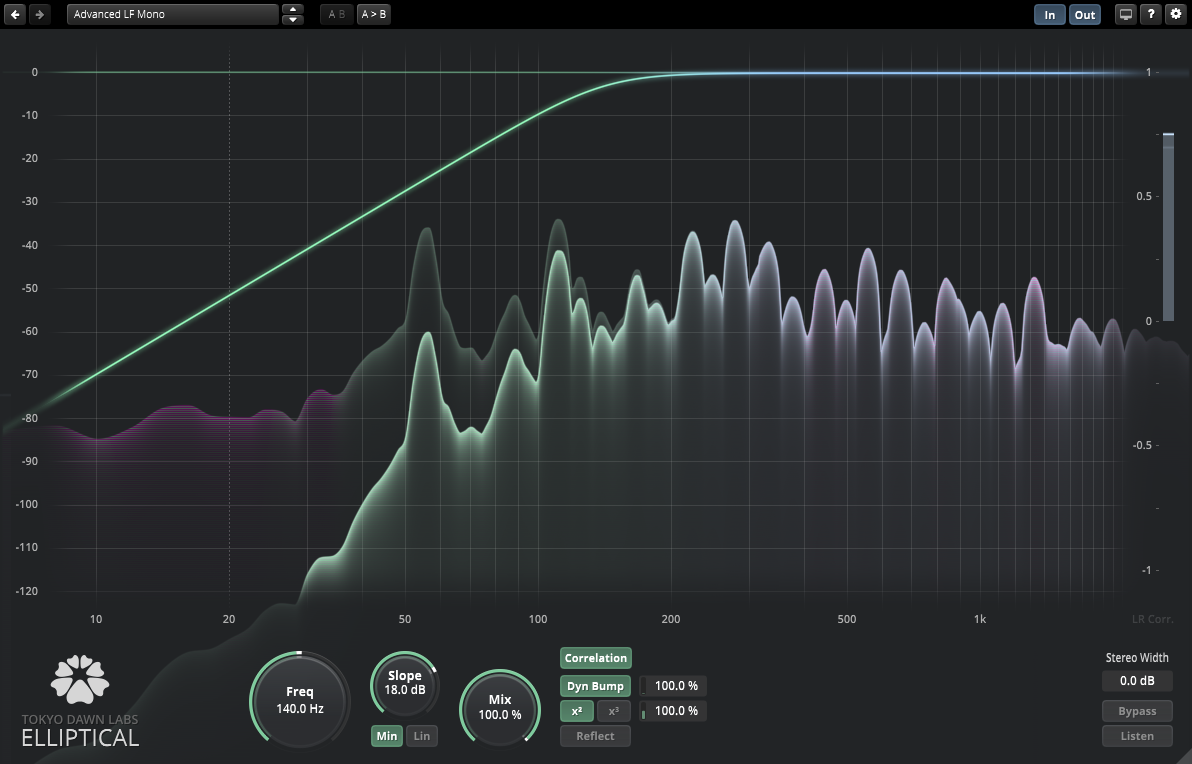The height and width of the screenshot is (764, 1192).
Task: Click the Freq knob at 140.0 Hz
Action: (300, 700)
